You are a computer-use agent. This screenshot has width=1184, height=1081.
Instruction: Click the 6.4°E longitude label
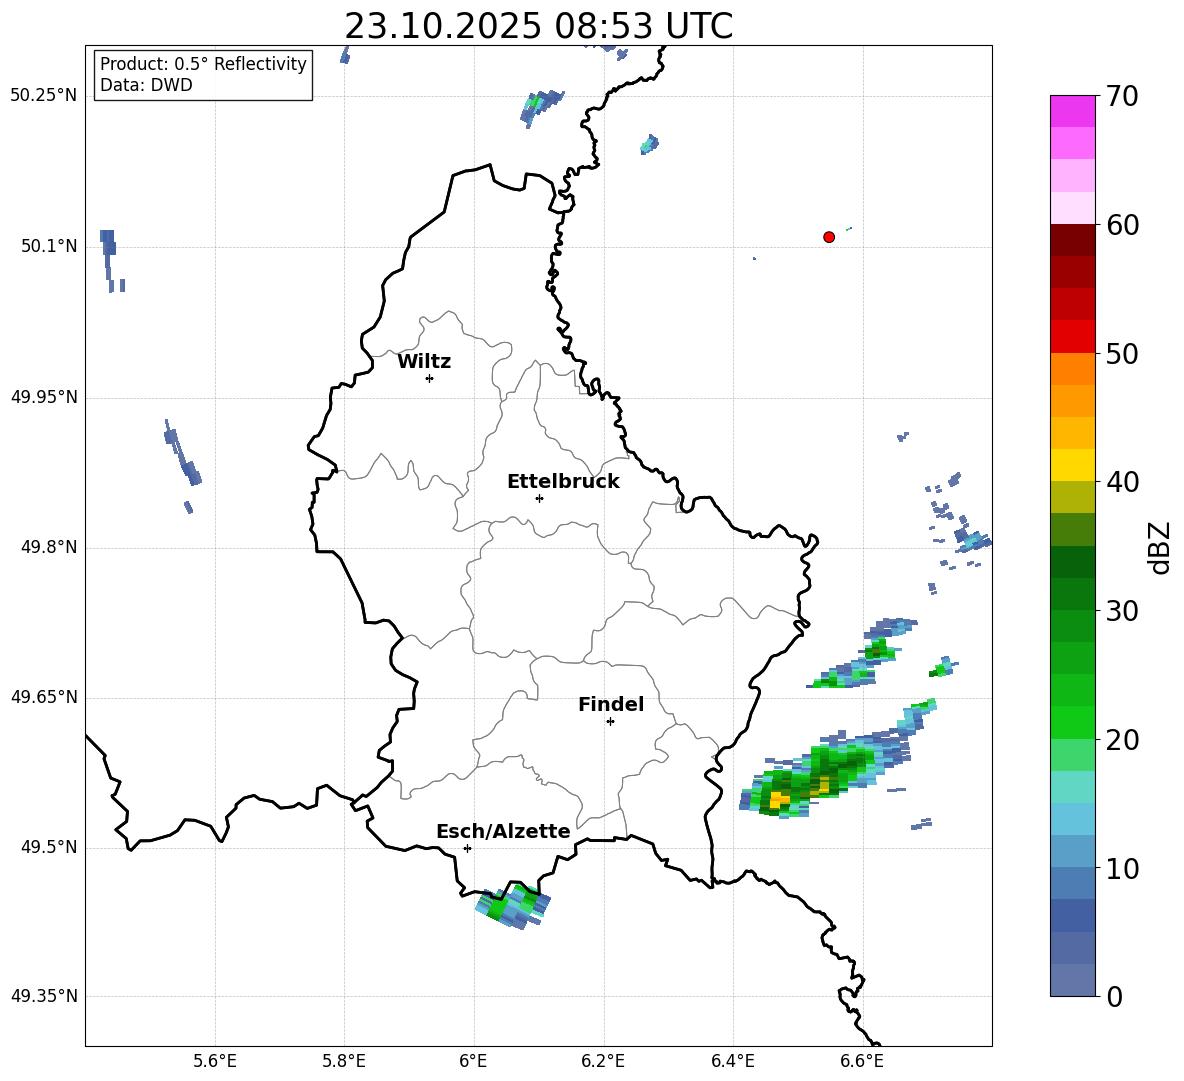click(x=732, y=1061)
